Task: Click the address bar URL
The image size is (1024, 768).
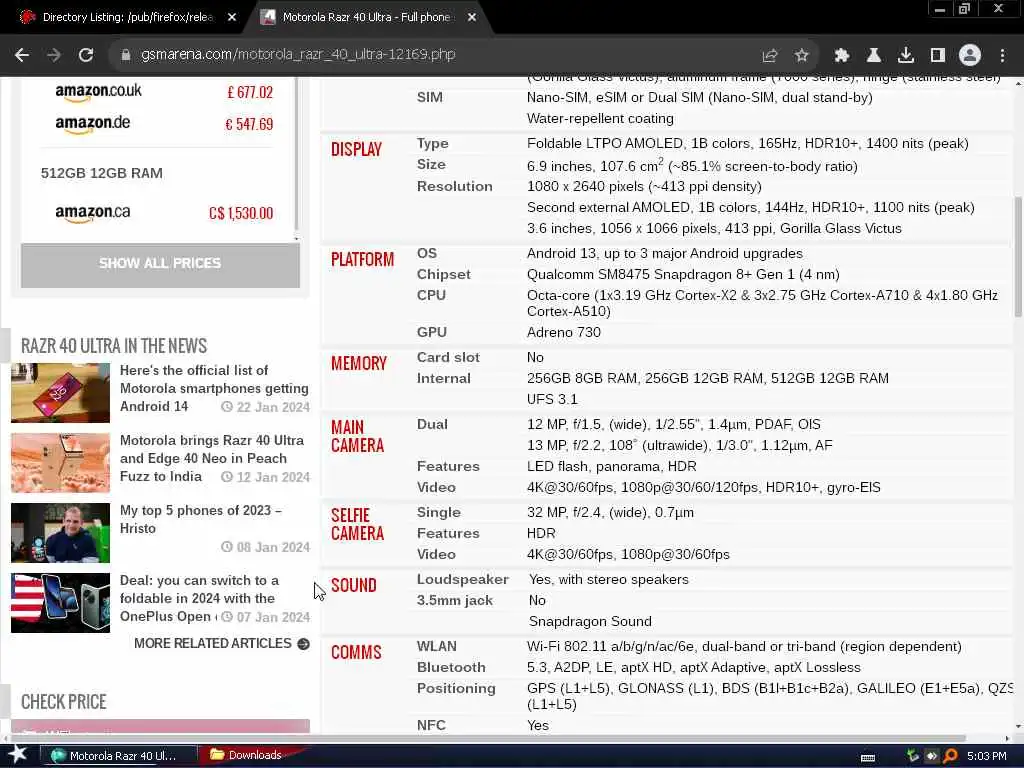Action: pyautogui.click(x=298, y=55)
